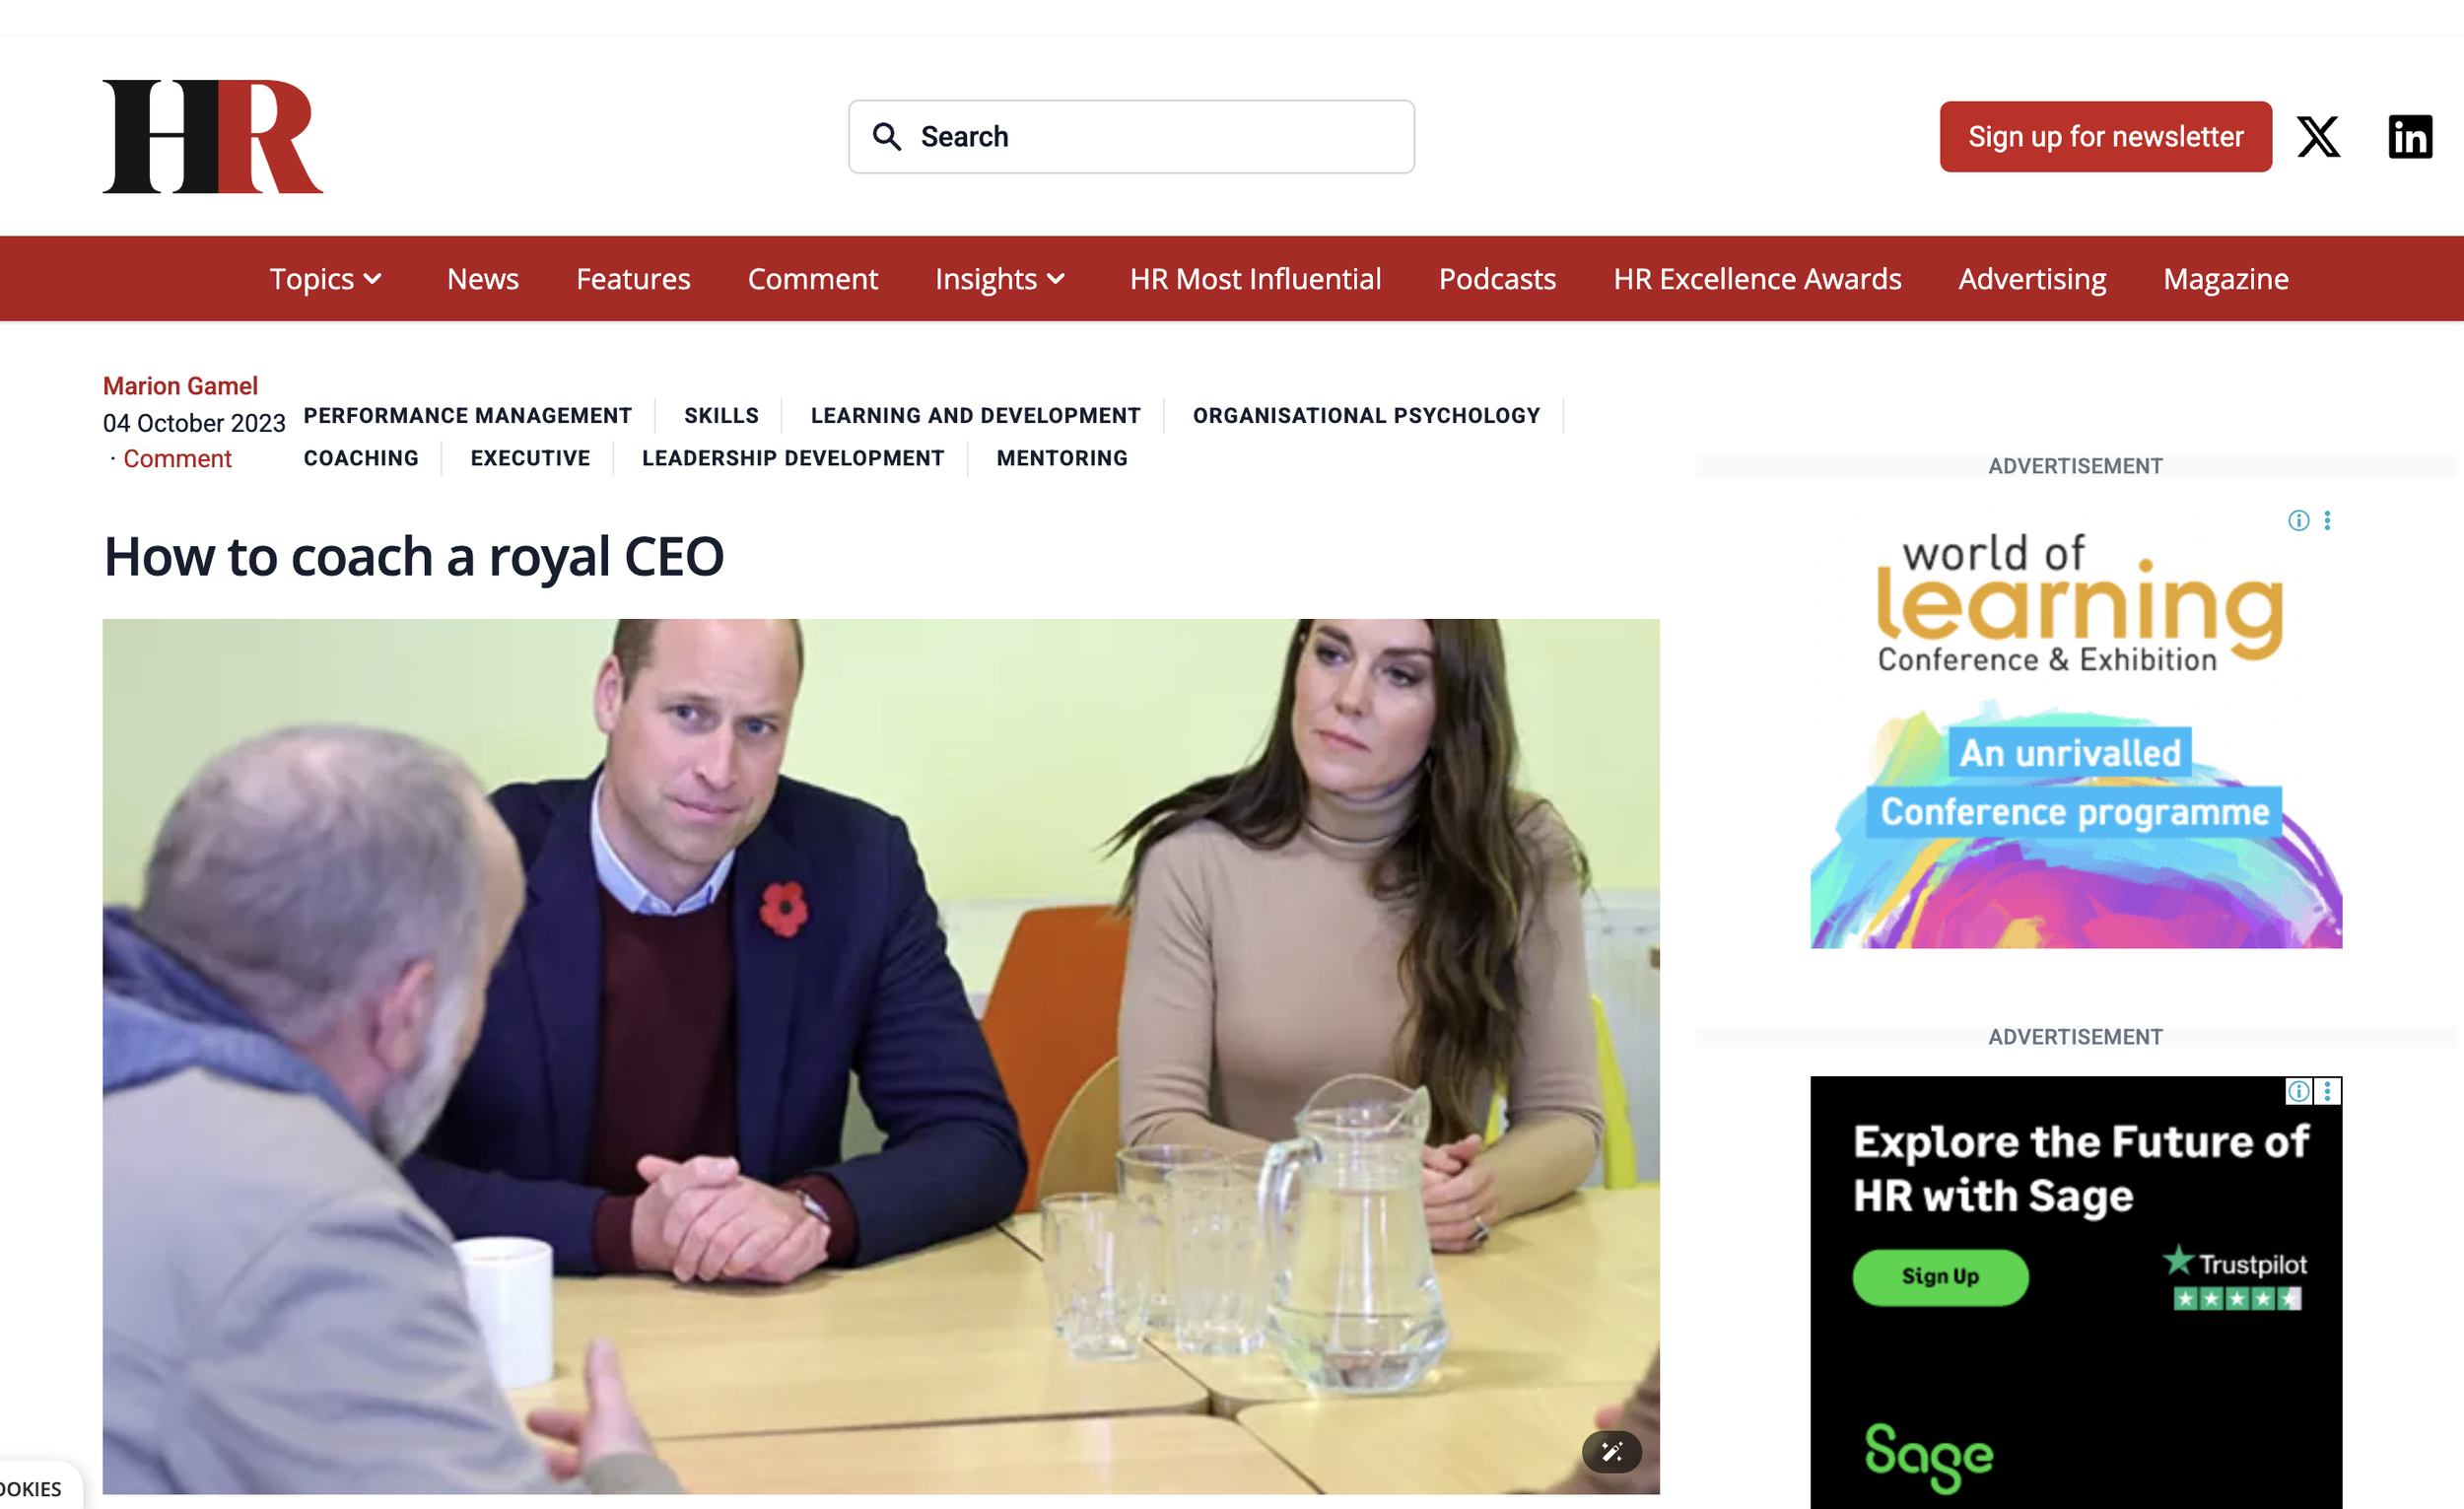Open the X (Twitter) social icon
The width and height of the screenshot is (2464, 1509).
2318,137
